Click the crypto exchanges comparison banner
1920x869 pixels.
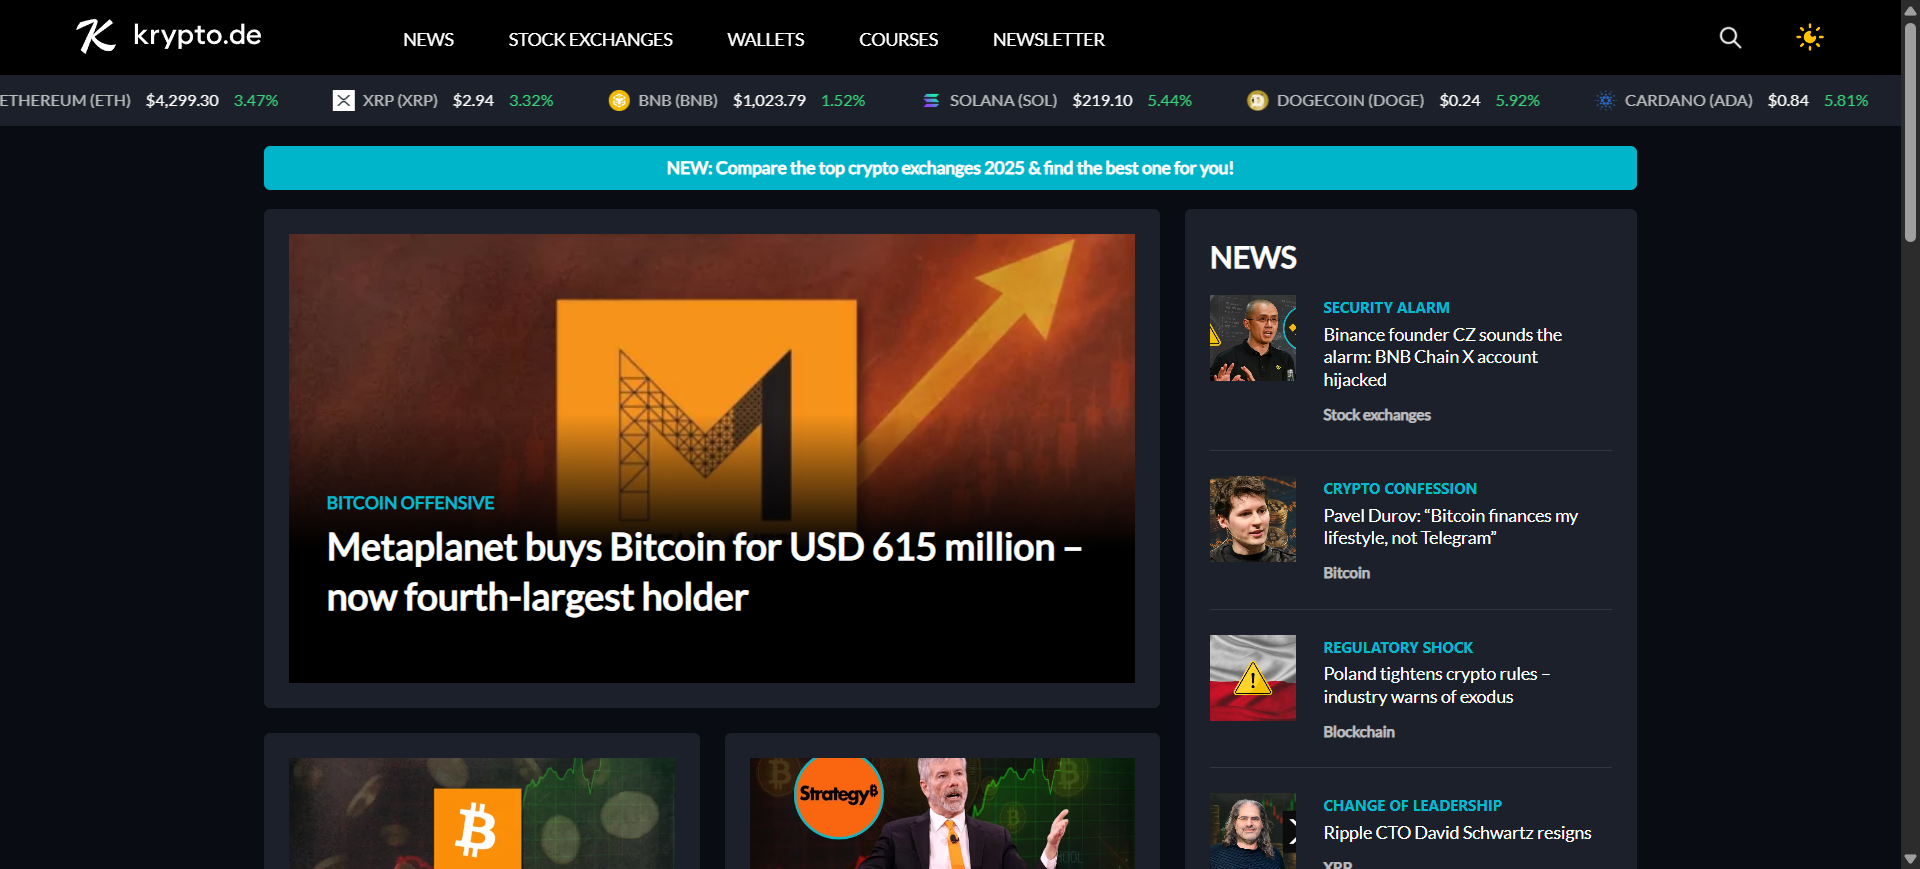pos(950,168)
